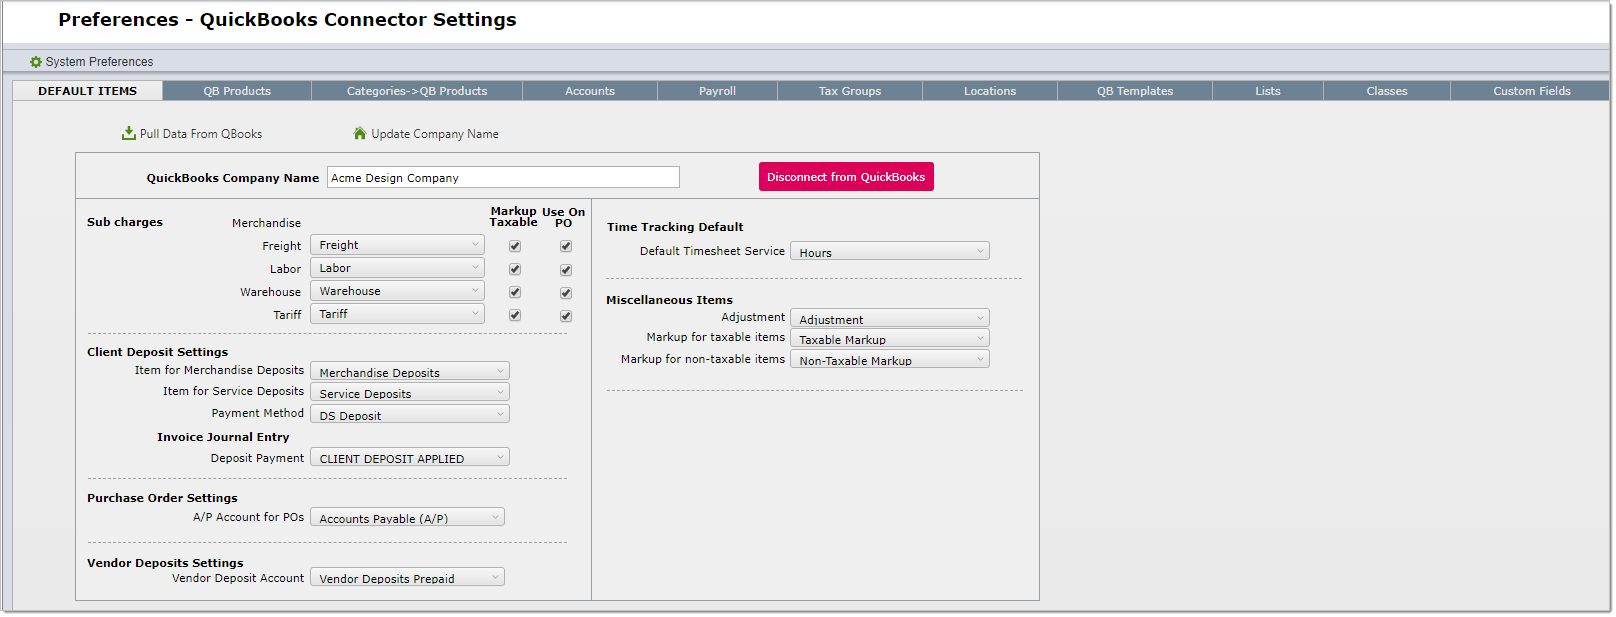Click the QuickBooks Company Name field
This screenshot has height=617, width=1616.
coord(503,177)
